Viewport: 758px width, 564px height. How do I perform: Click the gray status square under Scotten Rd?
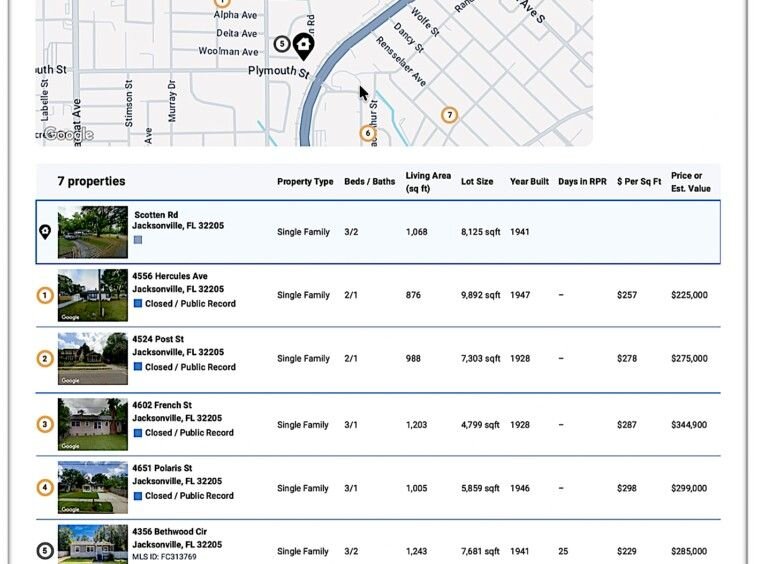[x=138, y=240]
